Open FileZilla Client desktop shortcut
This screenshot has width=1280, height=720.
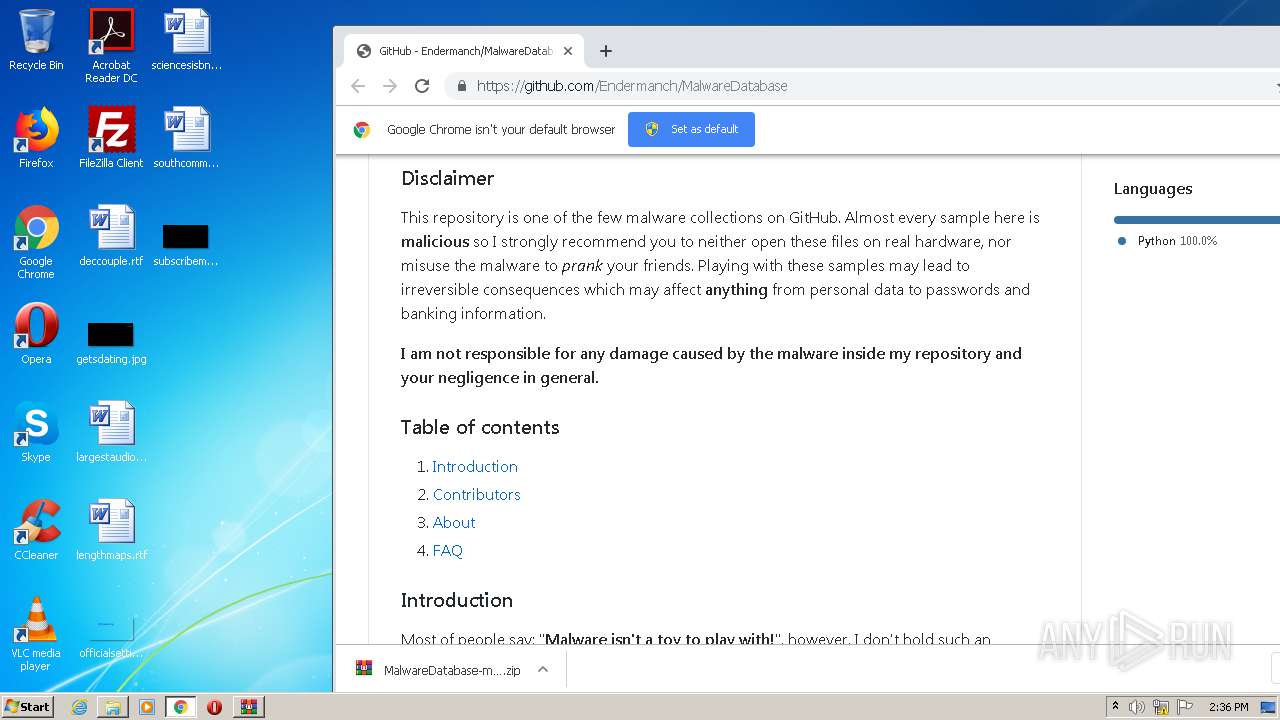111,138
